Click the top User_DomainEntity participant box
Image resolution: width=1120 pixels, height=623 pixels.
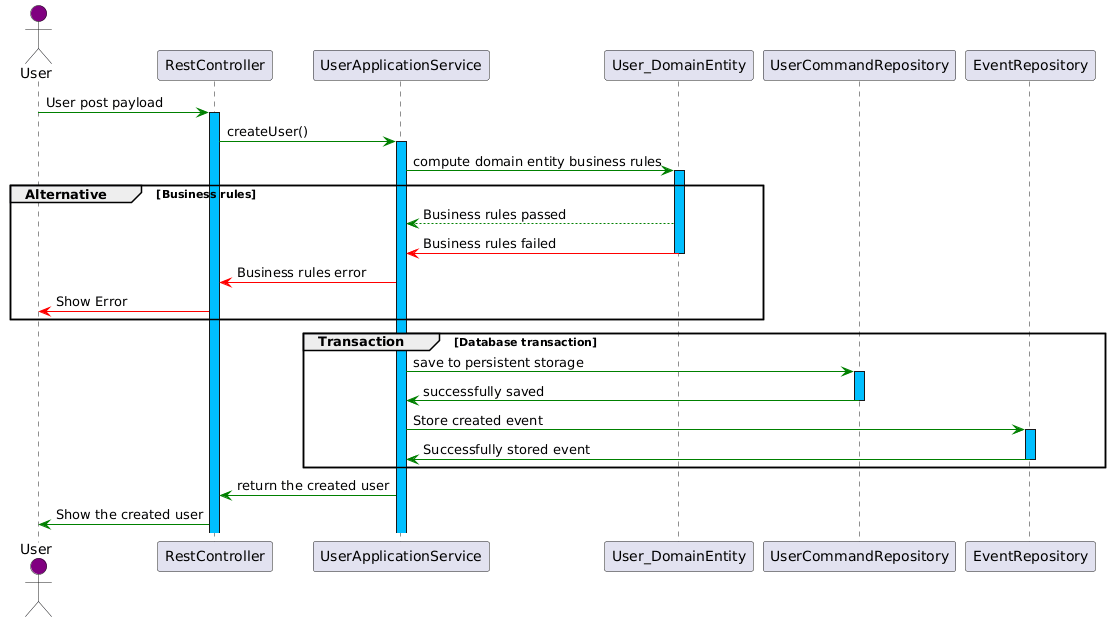tap(679, 65)
